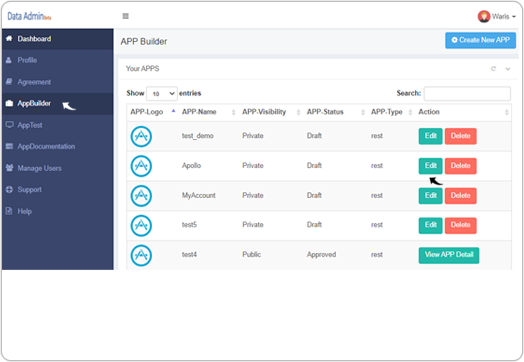The height and width of the screenshot is (362, 524).
Task: Click the Profile person icon
Action: 9,60
